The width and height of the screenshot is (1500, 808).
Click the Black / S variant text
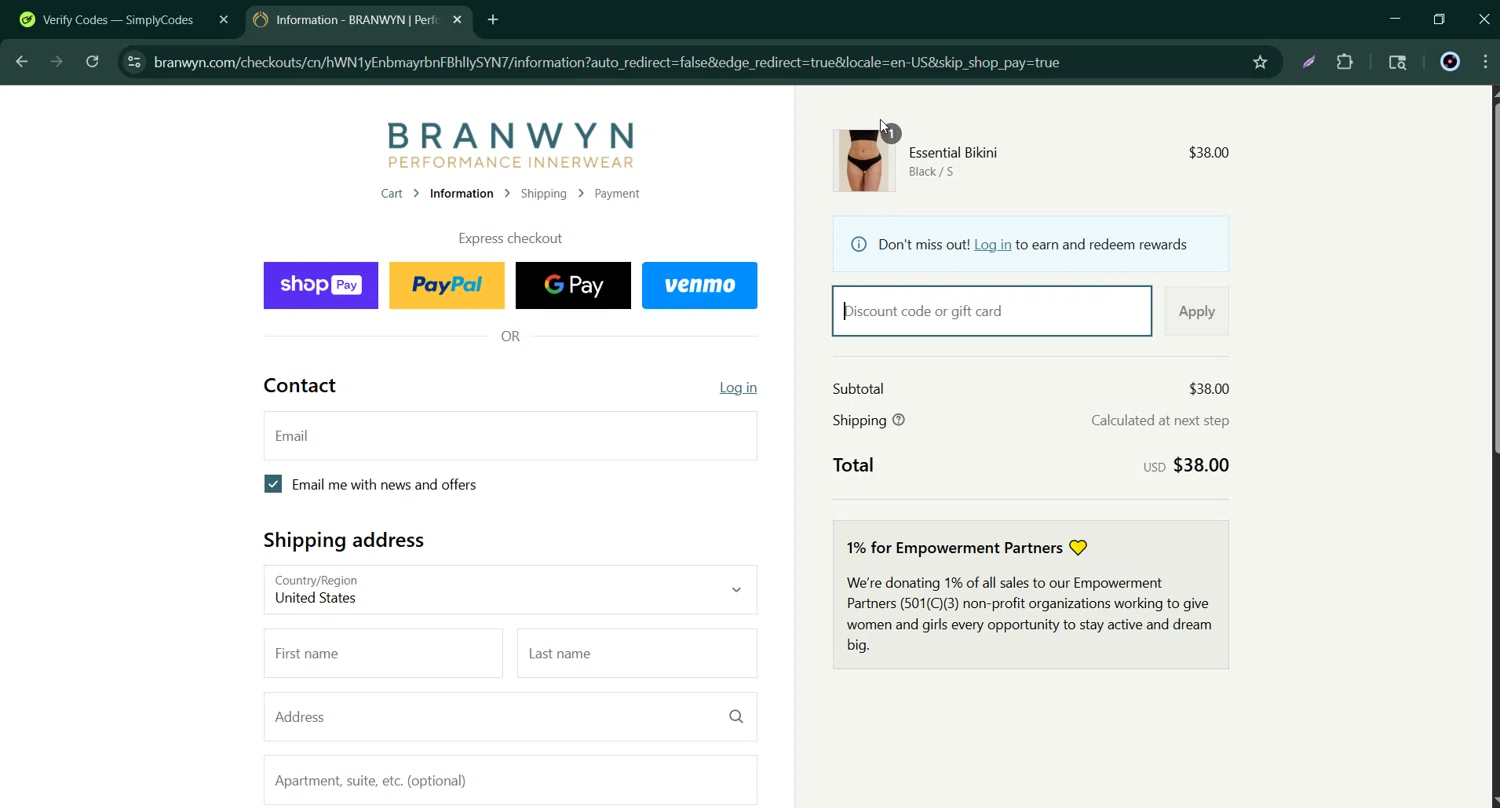(930, 172)
